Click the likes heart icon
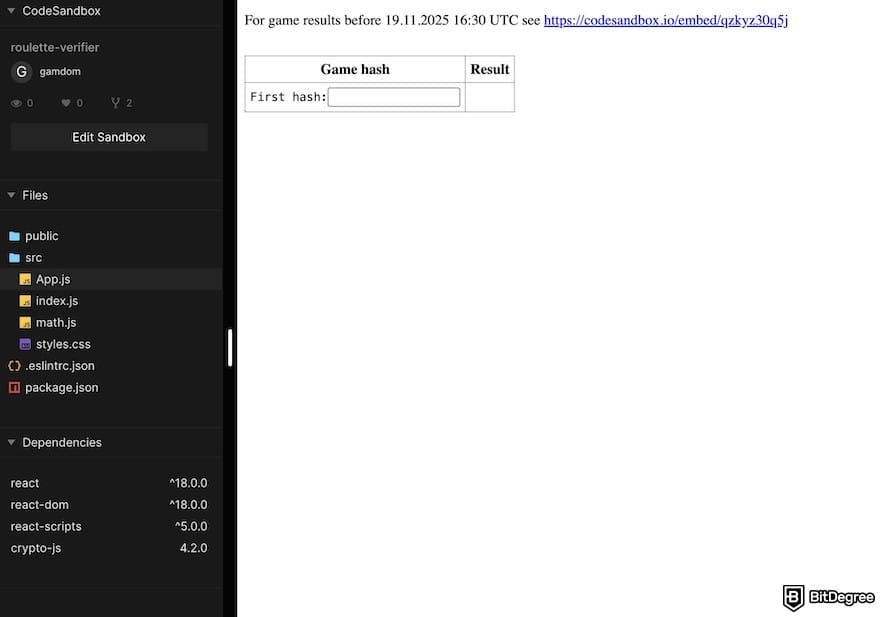880x617 pixels. (x=66, y=103)
